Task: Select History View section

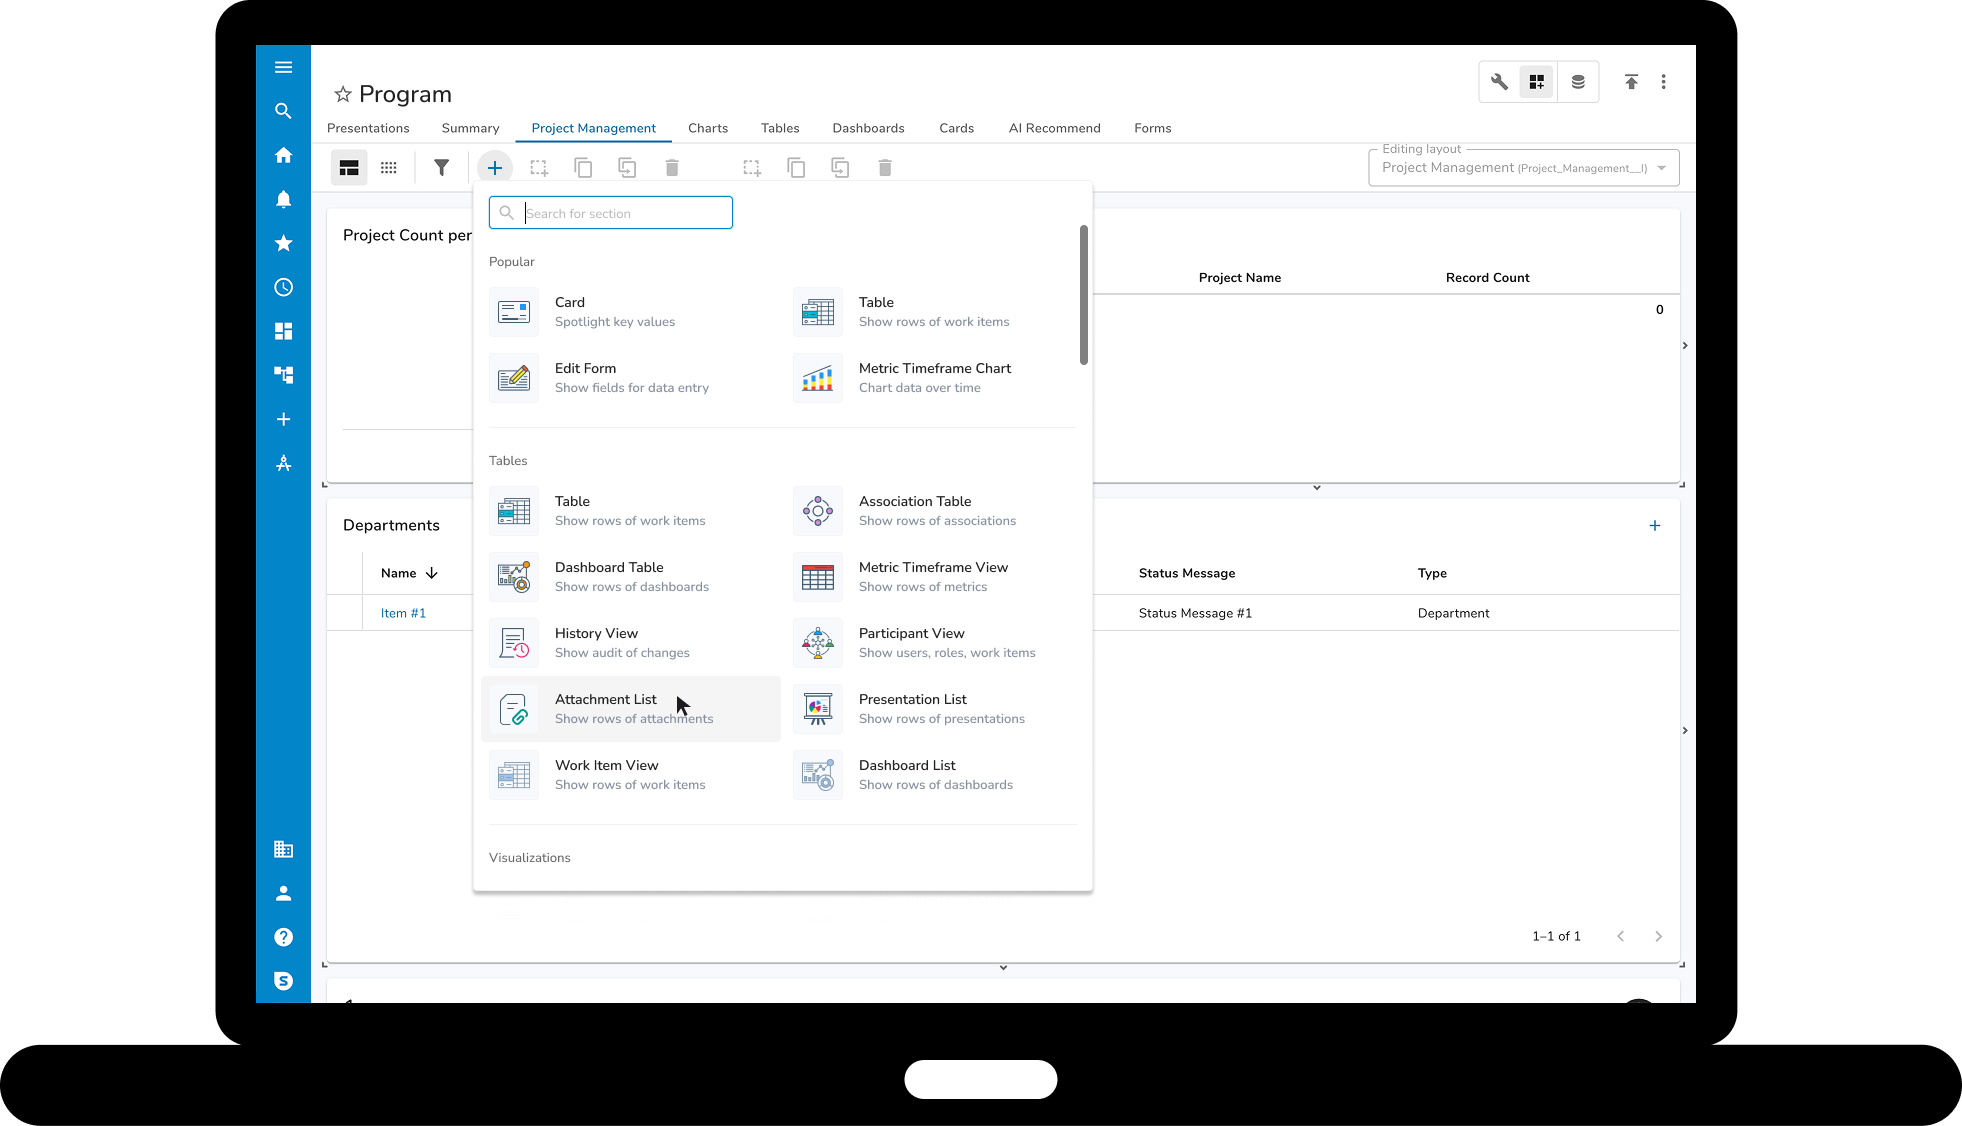Action: (633, 643)
